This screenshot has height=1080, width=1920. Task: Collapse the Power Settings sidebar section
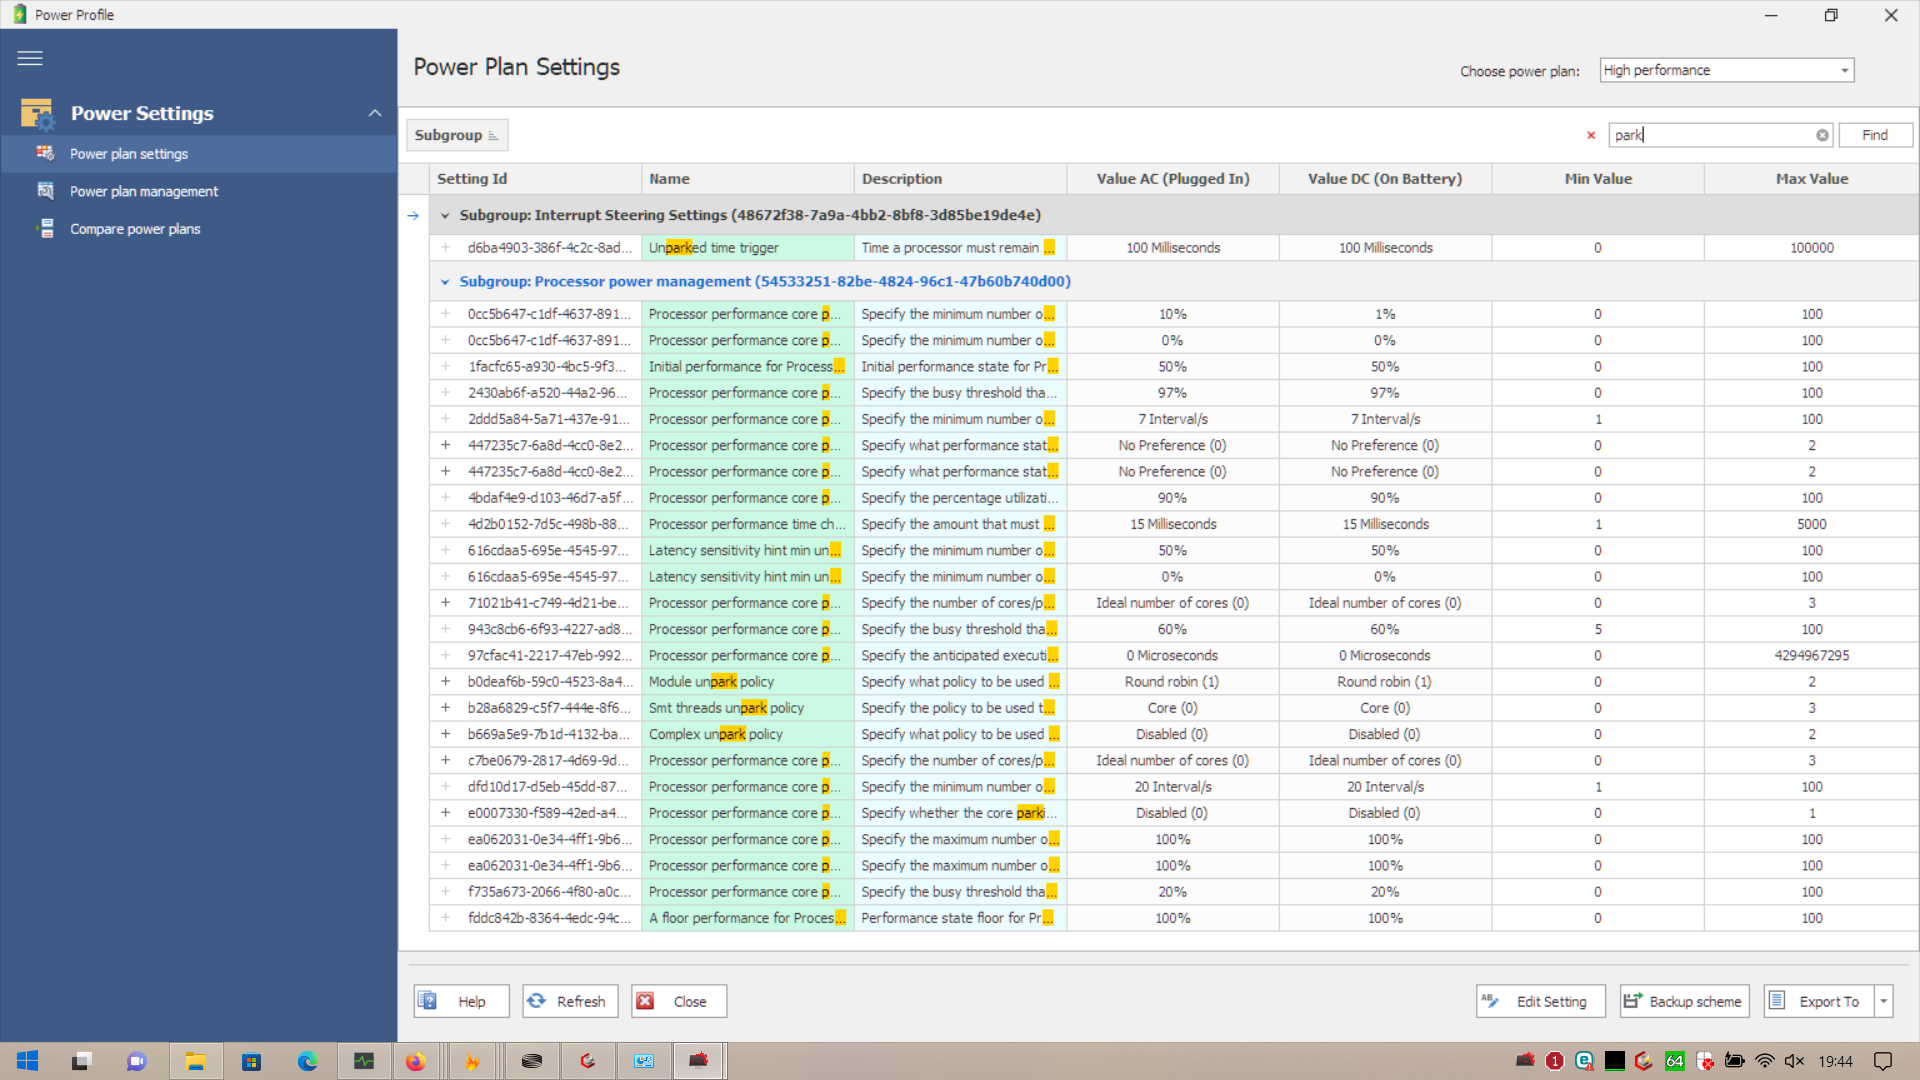pos(375,113)
